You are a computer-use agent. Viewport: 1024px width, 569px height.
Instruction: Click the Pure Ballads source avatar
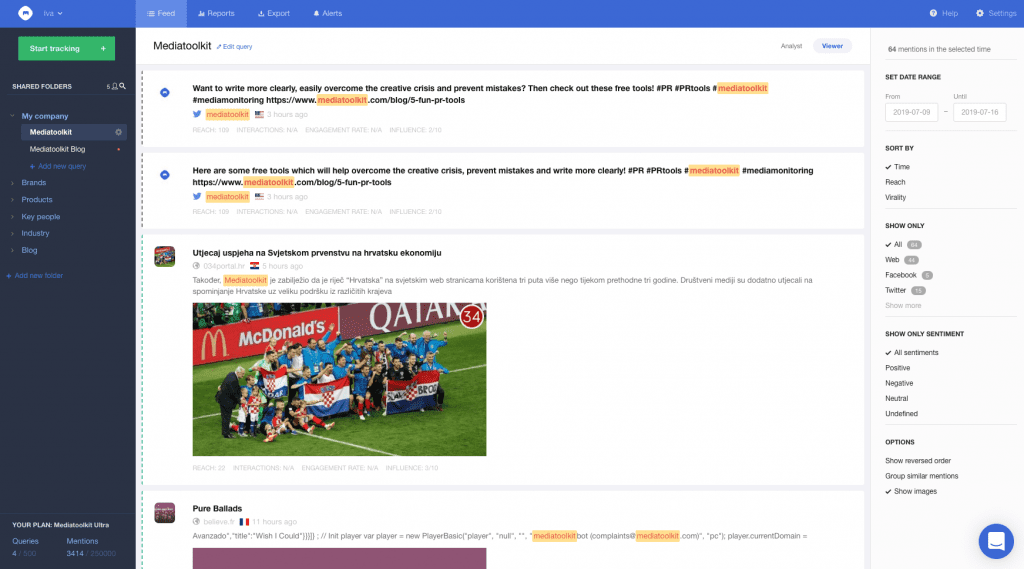(x=165, y=512)
